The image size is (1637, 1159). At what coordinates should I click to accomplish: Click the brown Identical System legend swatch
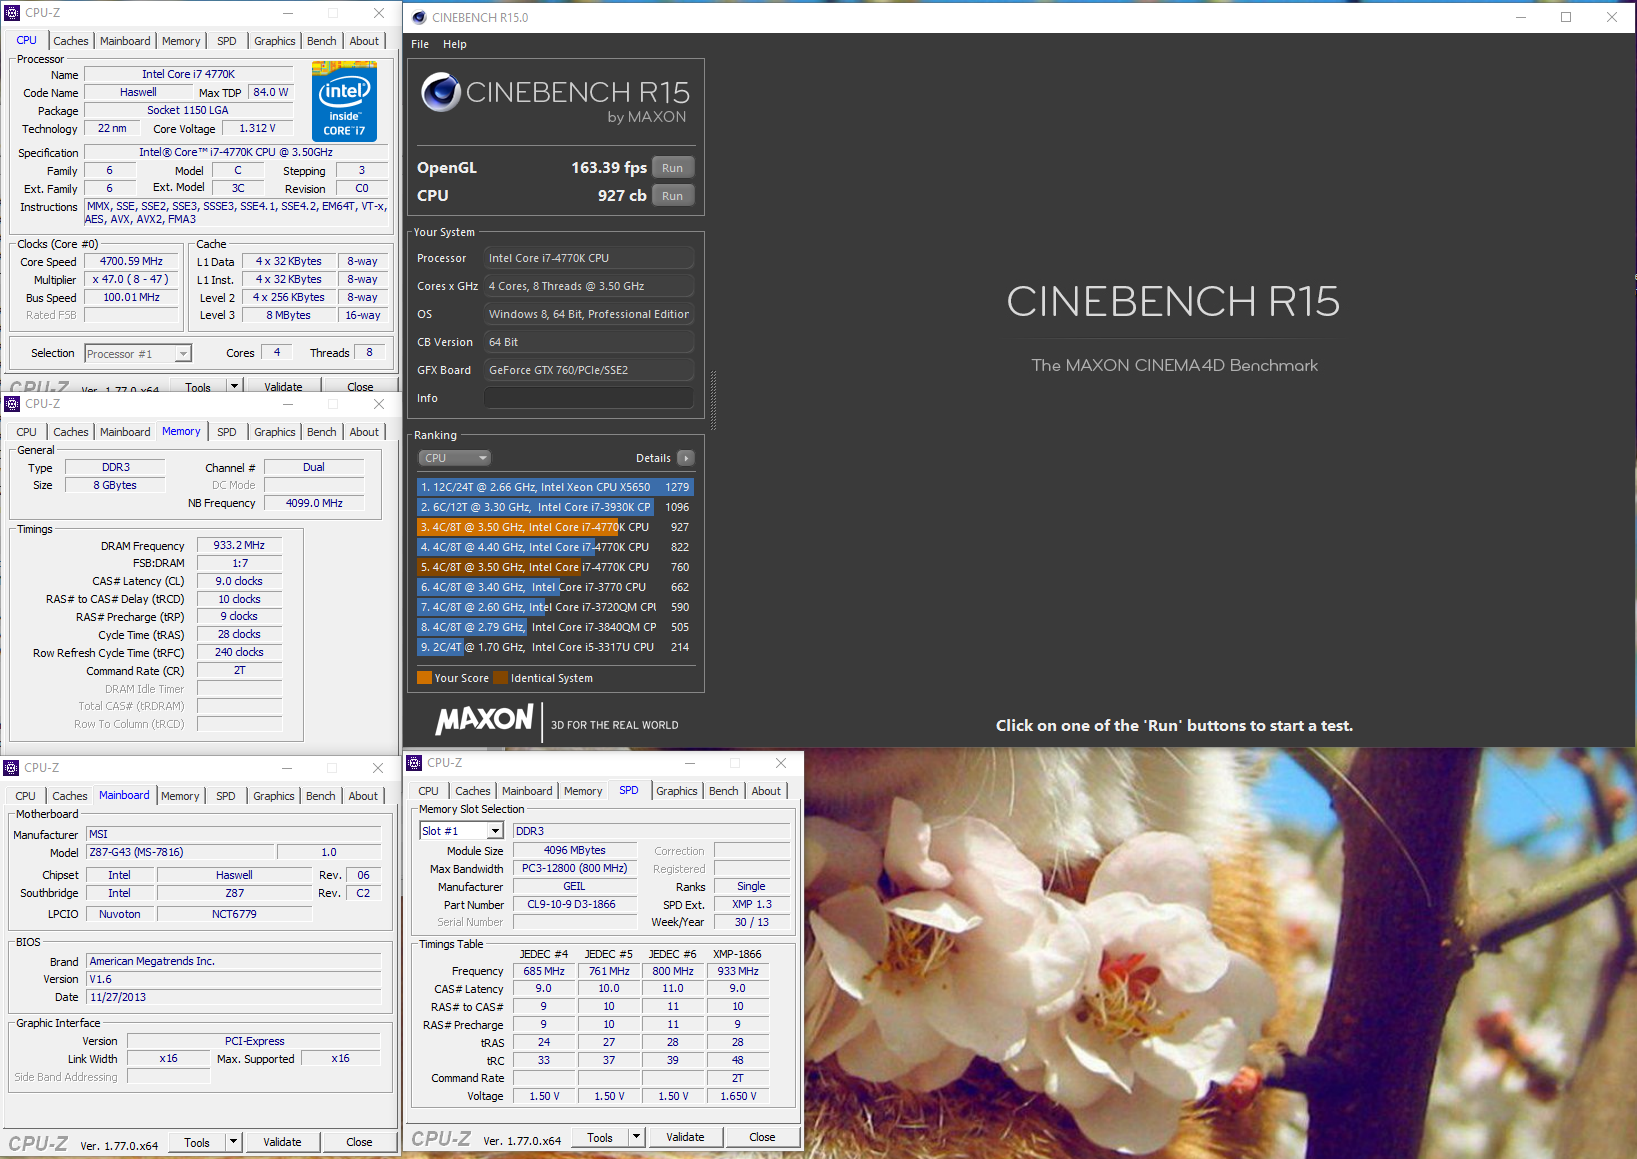click(x=500, y=678)
